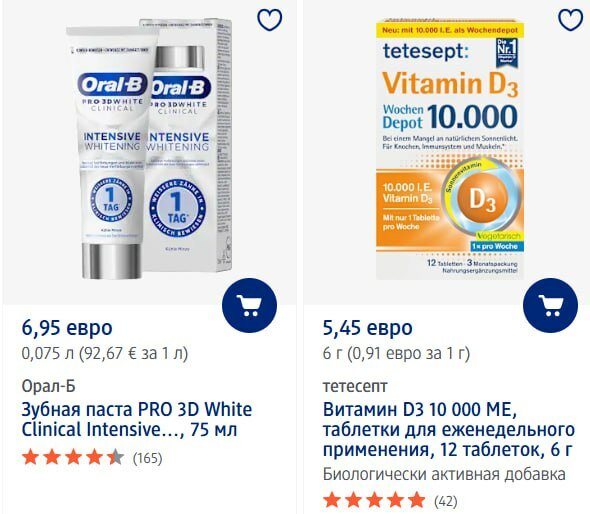Add Oral-B toothpaste to shopping cart
Screen dimensions: 590x514
click(249, 305)
